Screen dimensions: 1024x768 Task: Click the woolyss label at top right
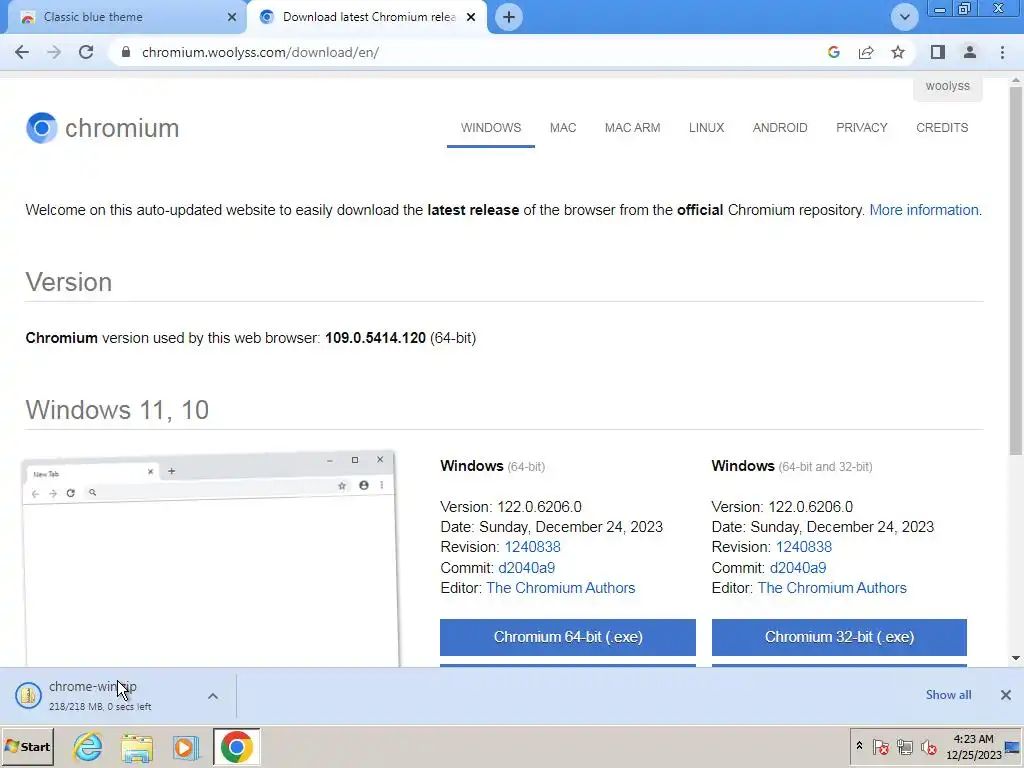[948, 86]
